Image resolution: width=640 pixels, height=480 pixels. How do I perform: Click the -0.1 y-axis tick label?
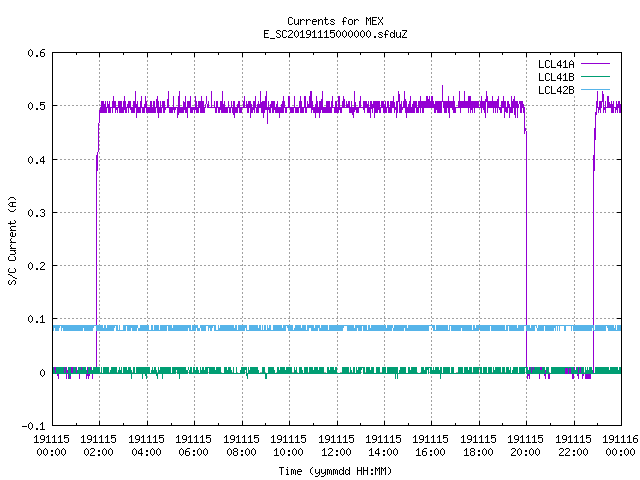(x=33, y=426)
